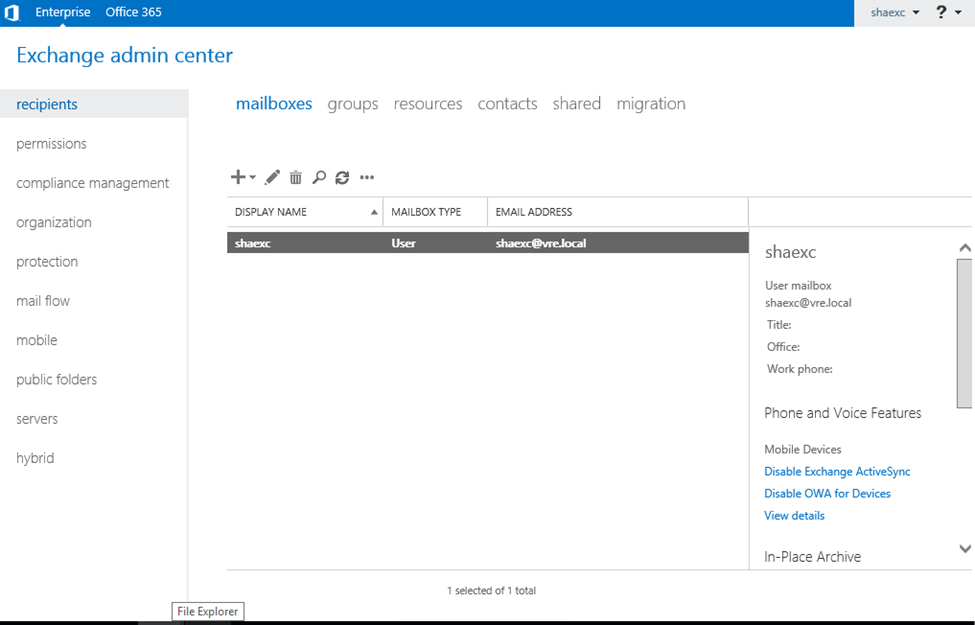
Task: Open the migration tab
Action: [x=651, y=104]
